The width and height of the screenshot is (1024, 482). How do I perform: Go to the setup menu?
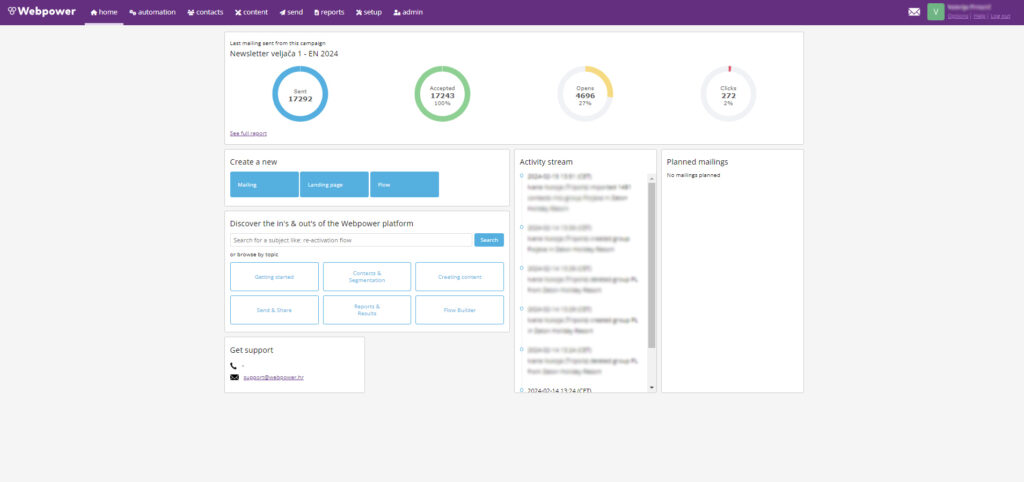click(x=369, y=12)
